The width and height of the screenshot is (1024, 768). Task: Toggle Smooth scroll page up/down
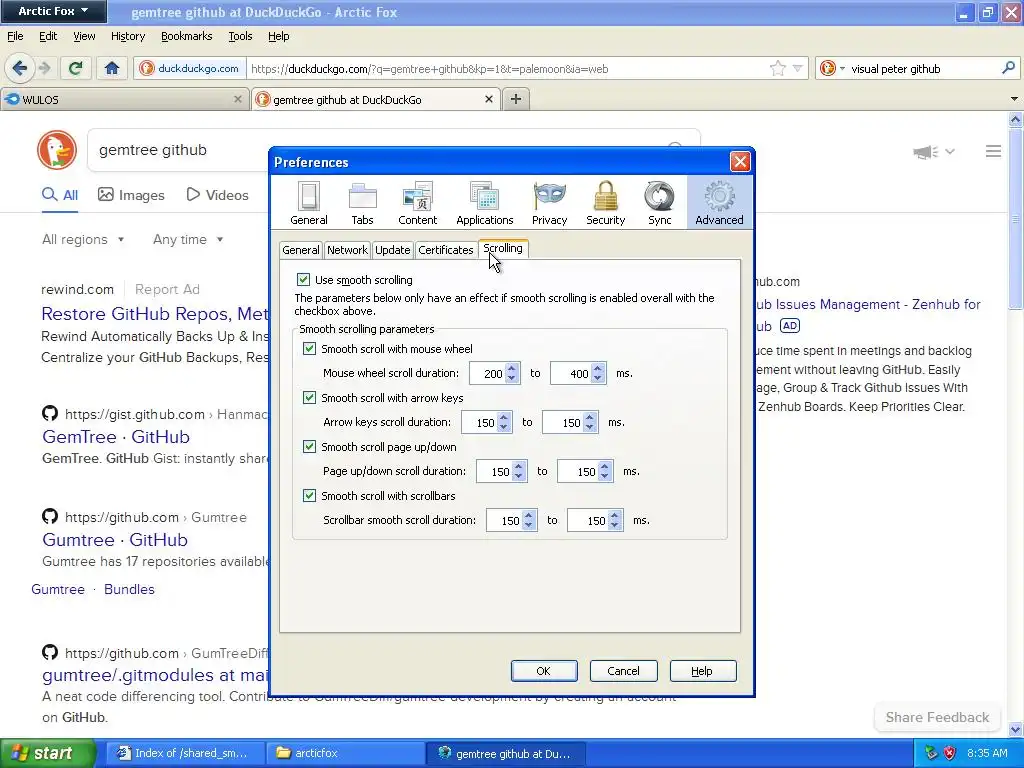[310, 447]
